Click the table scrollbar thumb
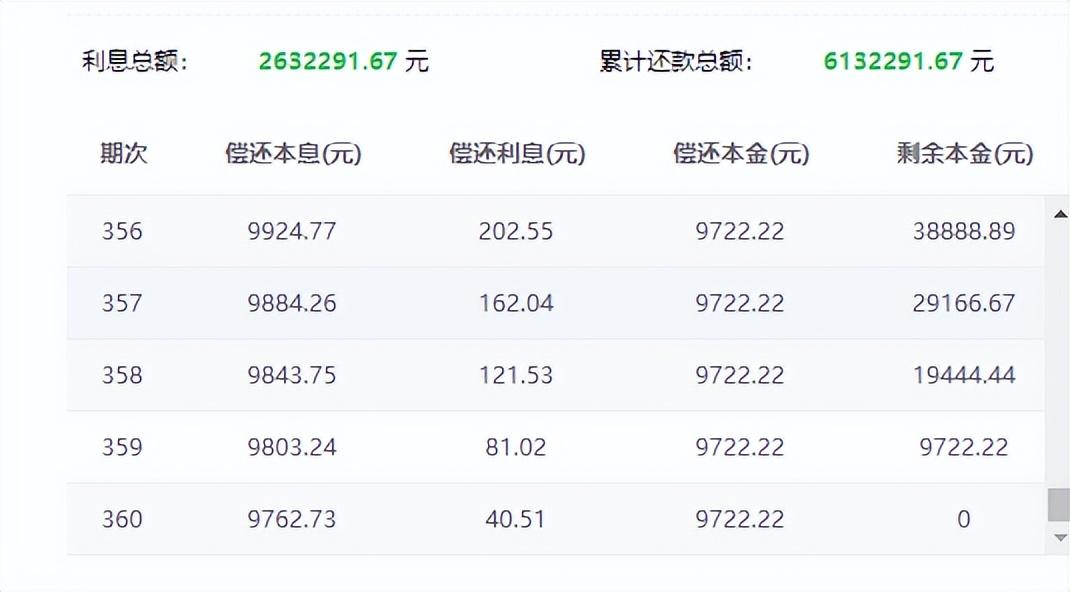Image resolution: width=1070 pixels, height=592 pixels. (x=1058, y=505)
